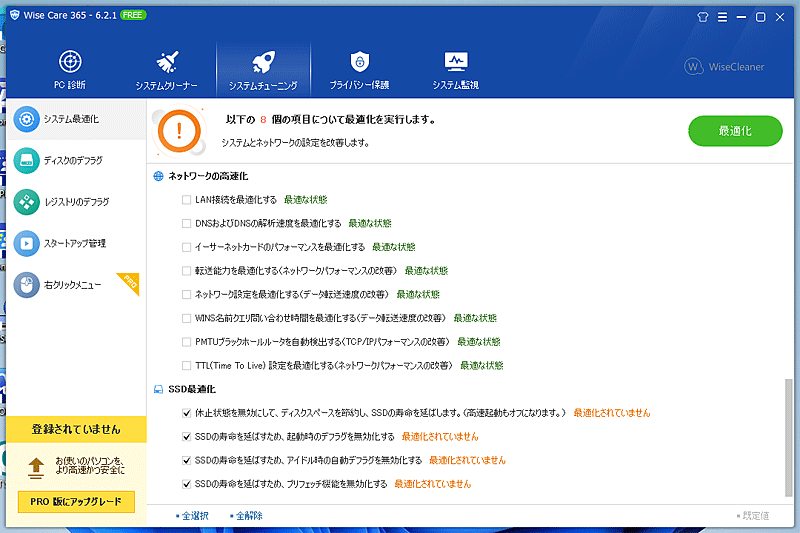Click the vertical scrollbar thumb of the list
Viewport: 800px width, 533px height.
(788, 437)
